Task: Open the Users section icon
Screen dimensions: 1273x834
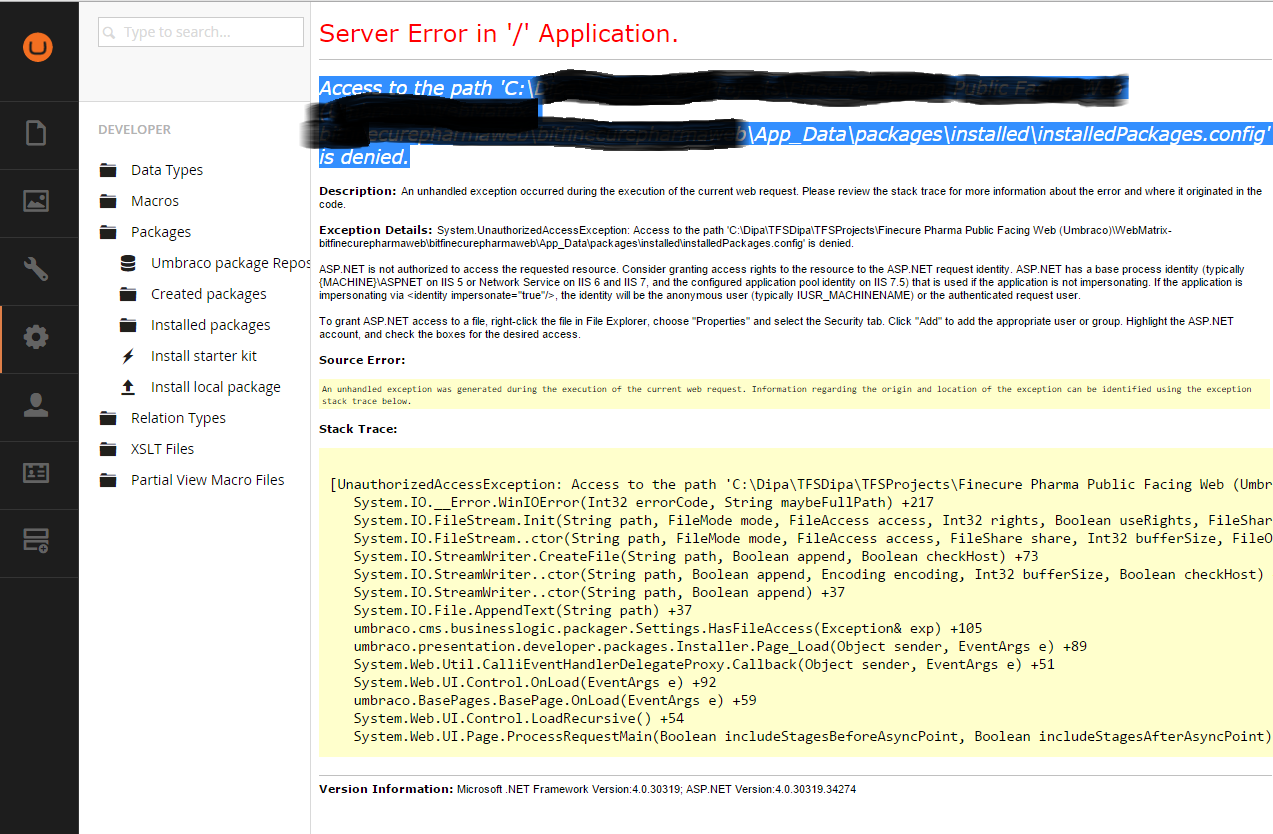Action: [36, 405]
